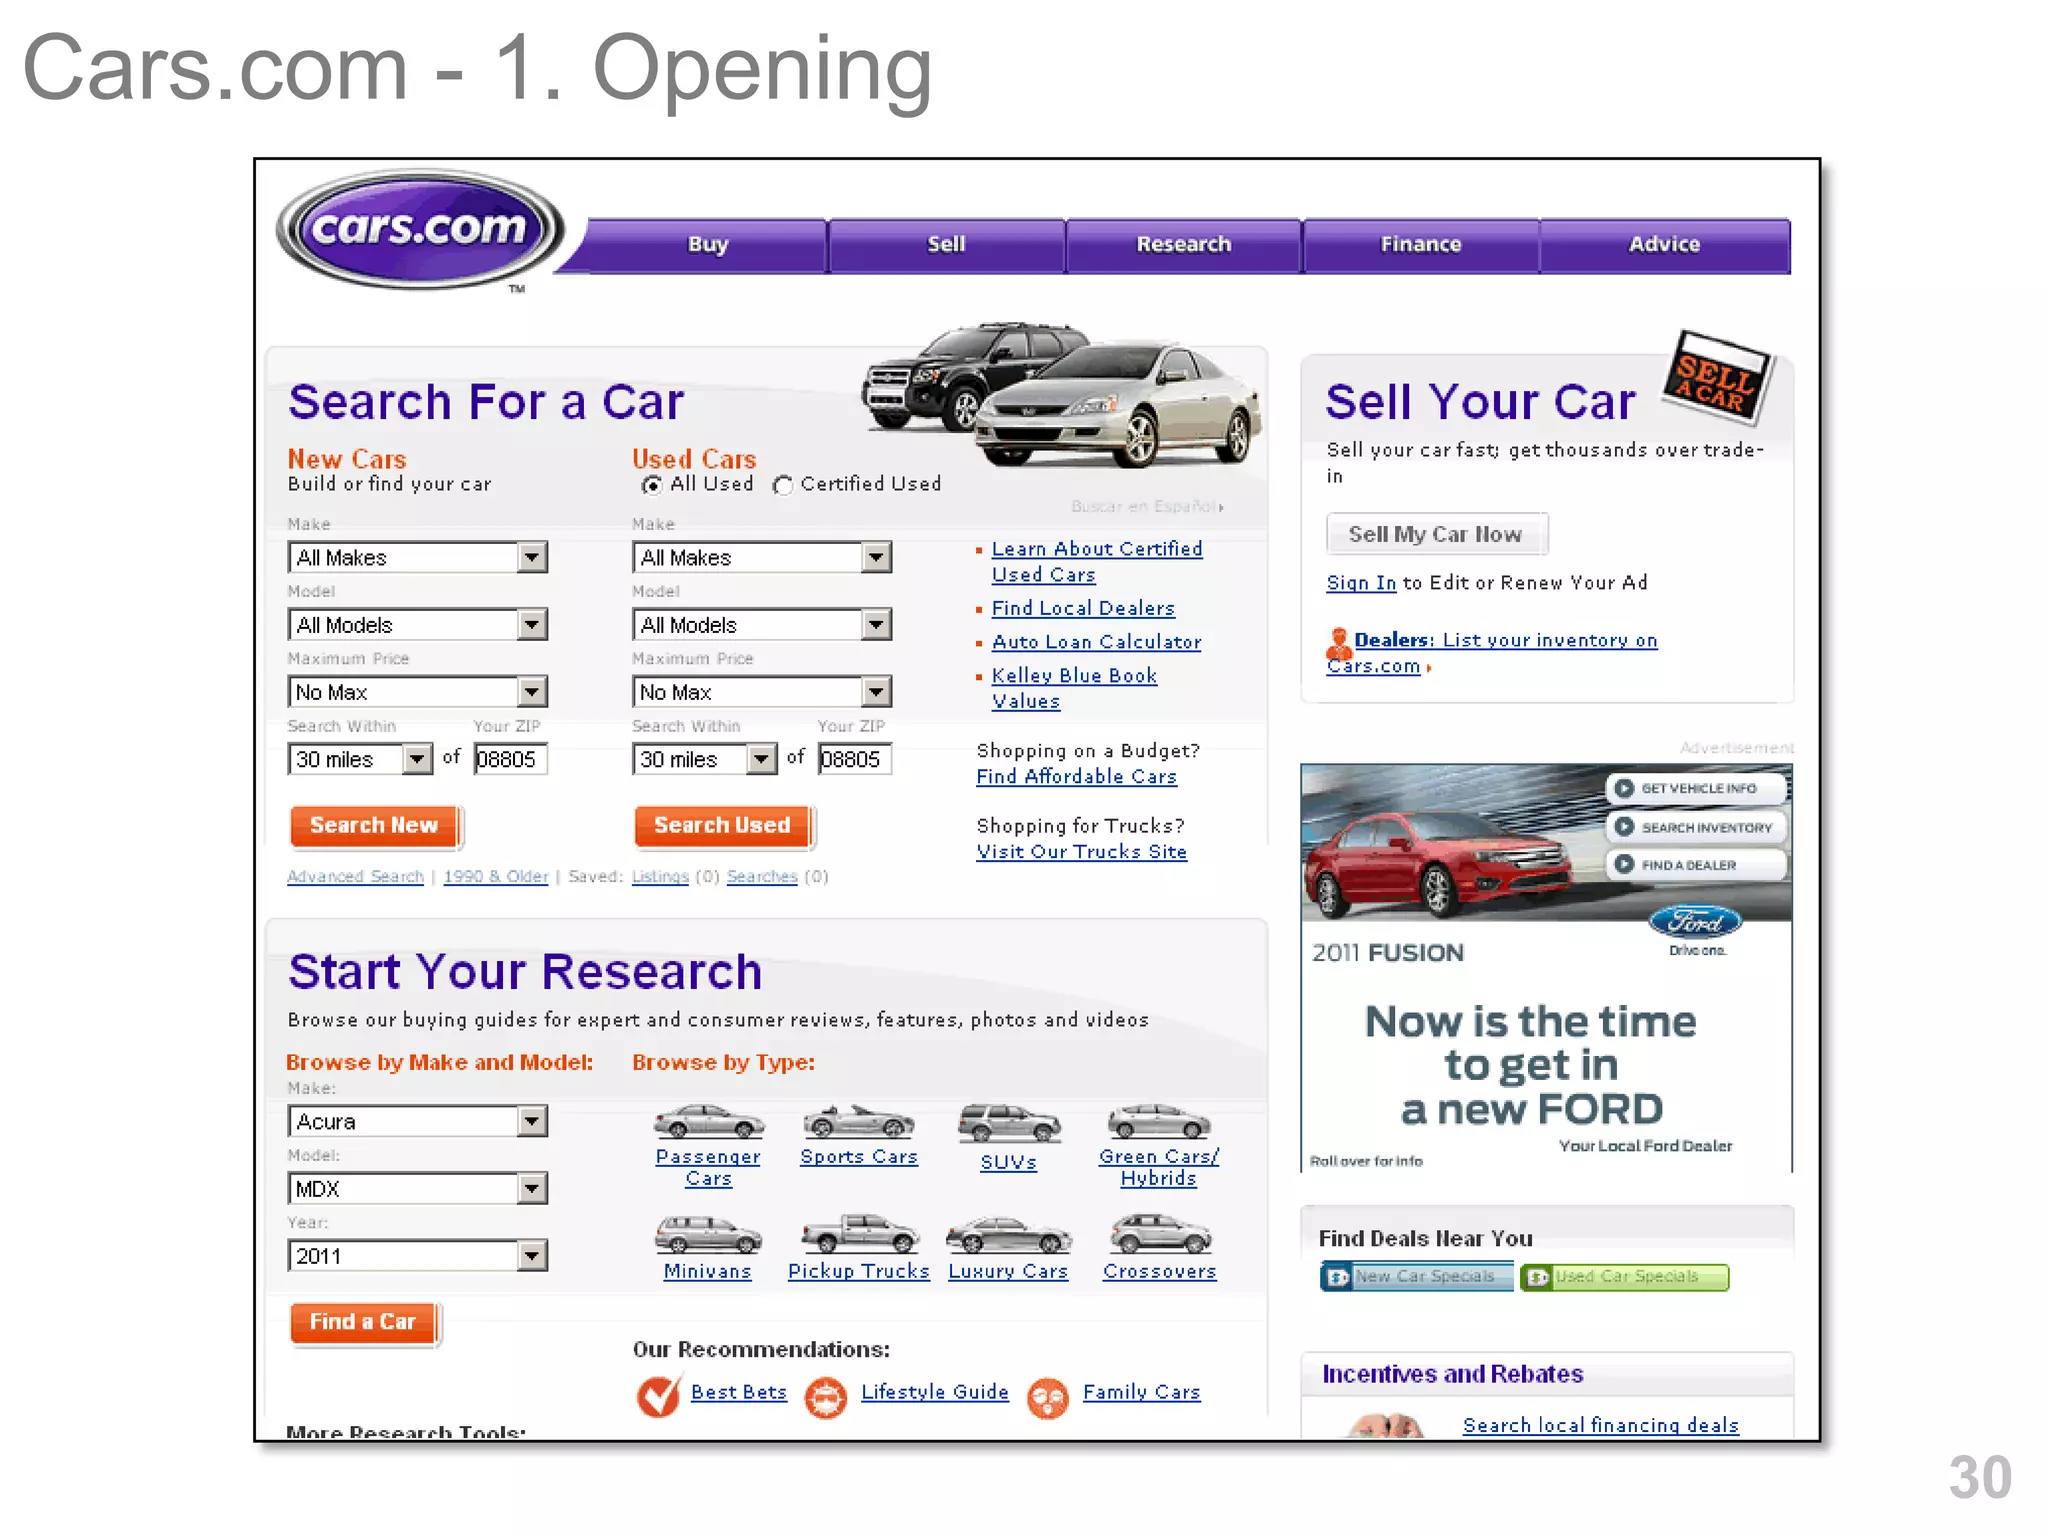Image resolution: width=2048 pixels, height=1536 pixels.
Task: Click the Search New button
Action: pyautogui.click(x=375, y=826)
